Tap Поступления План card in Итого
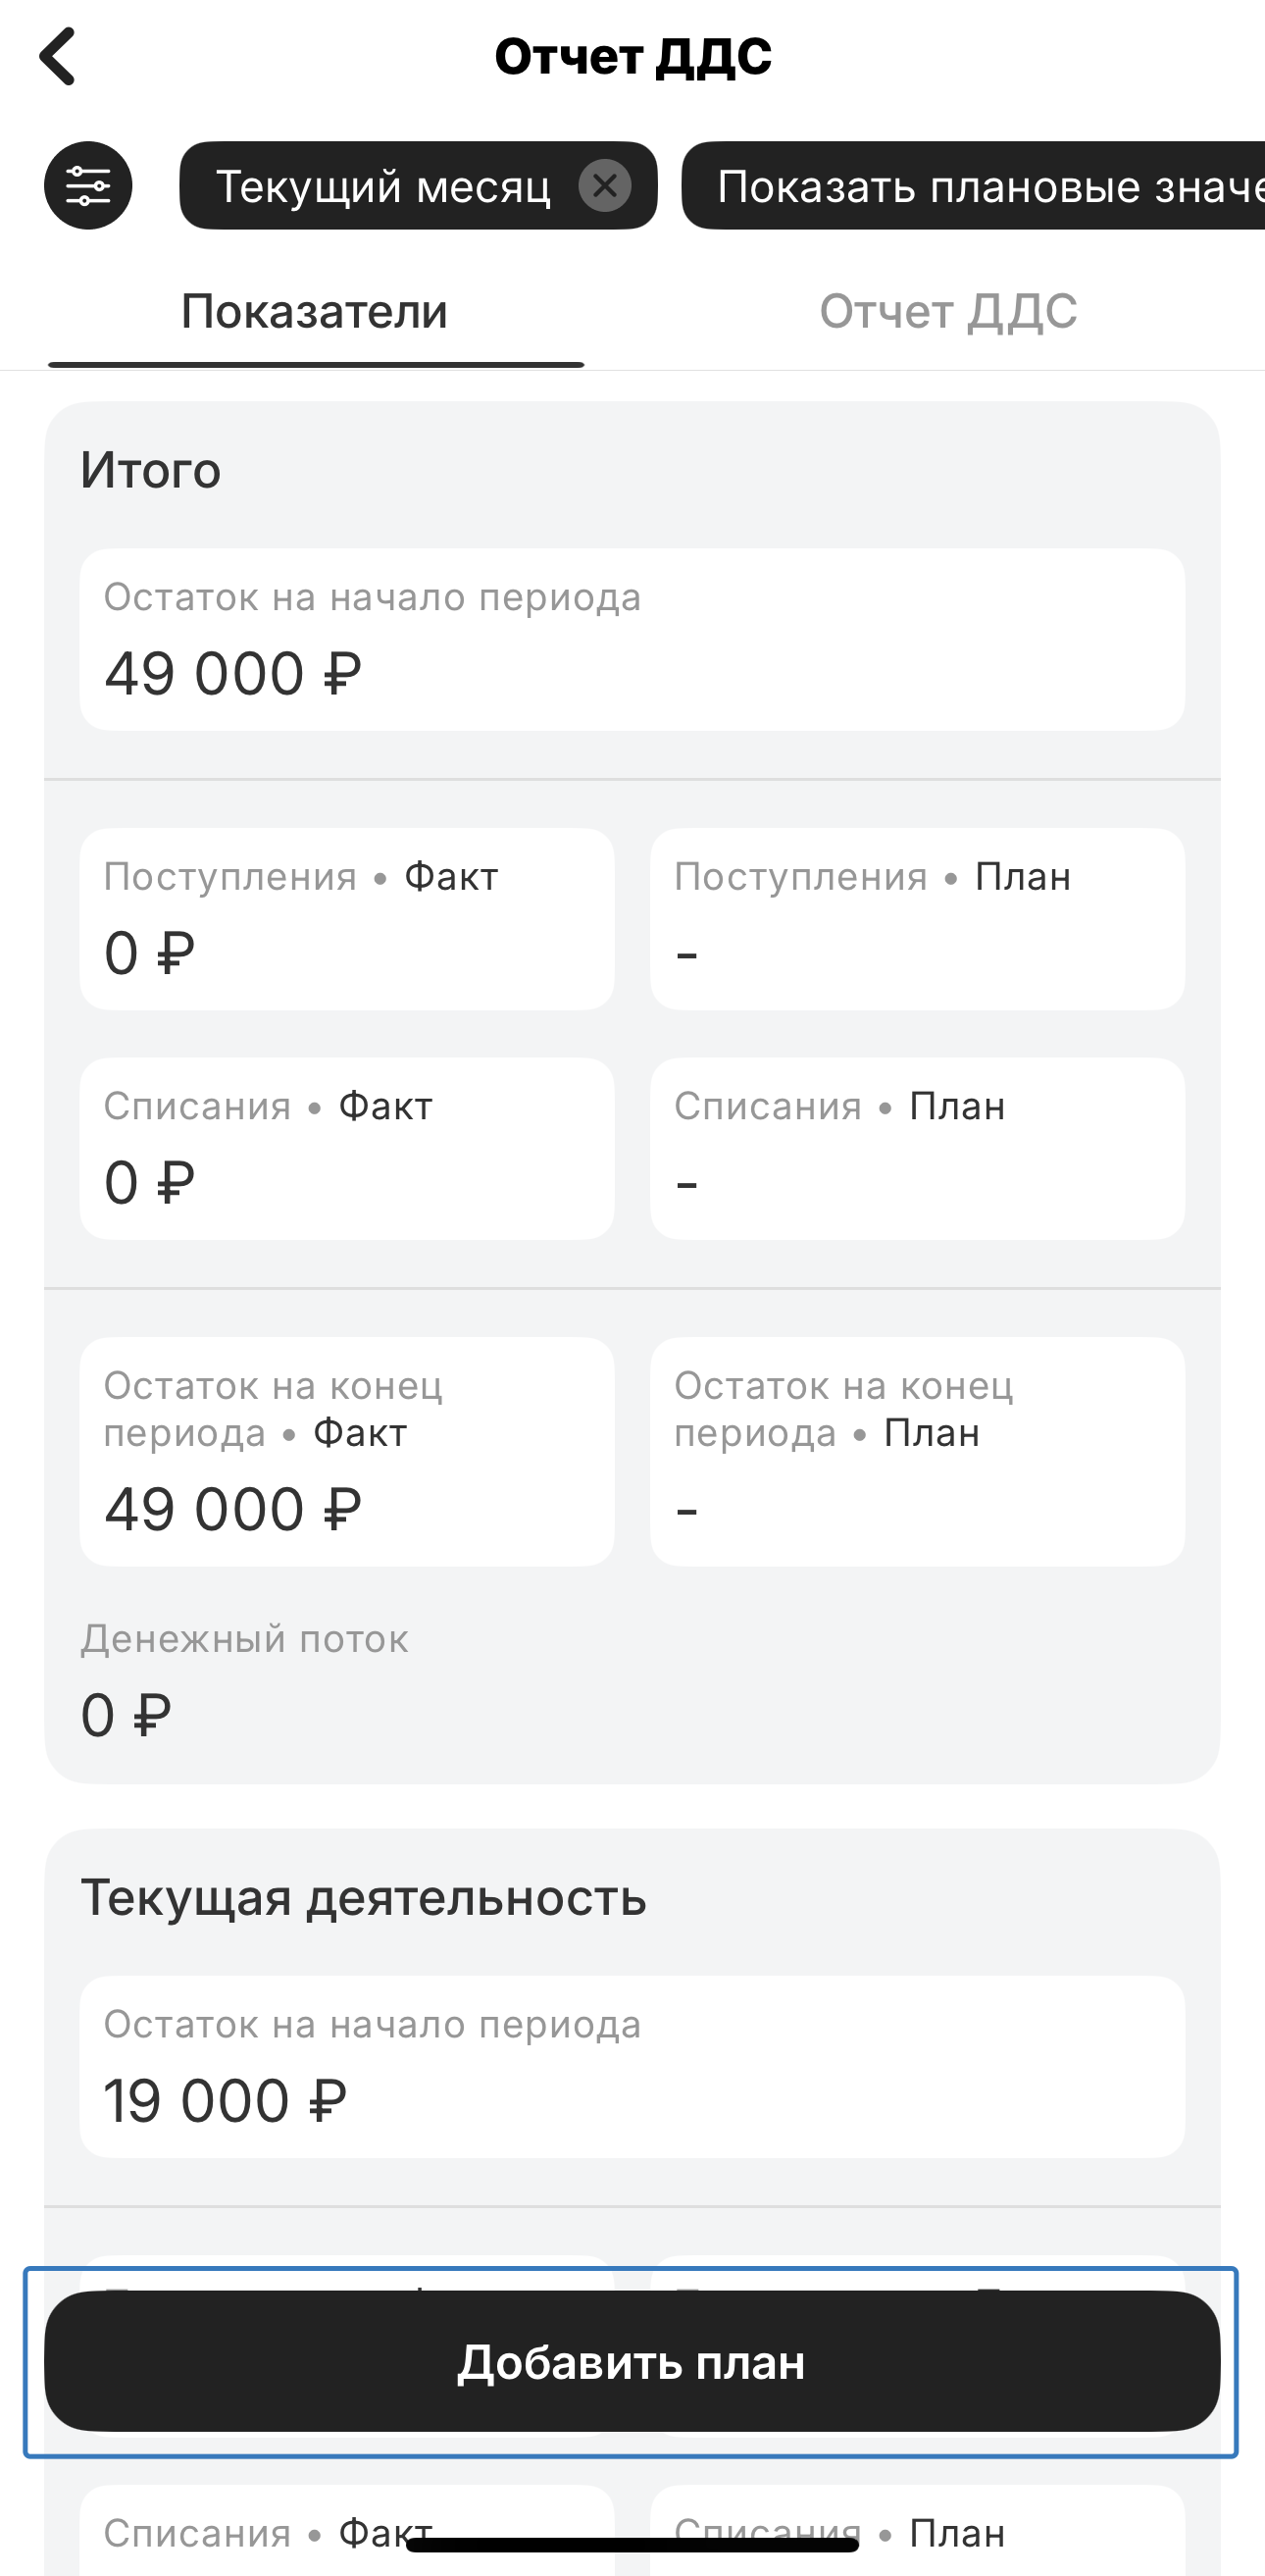Screen dimensions: 1265x2576 [x=917, y=919]
